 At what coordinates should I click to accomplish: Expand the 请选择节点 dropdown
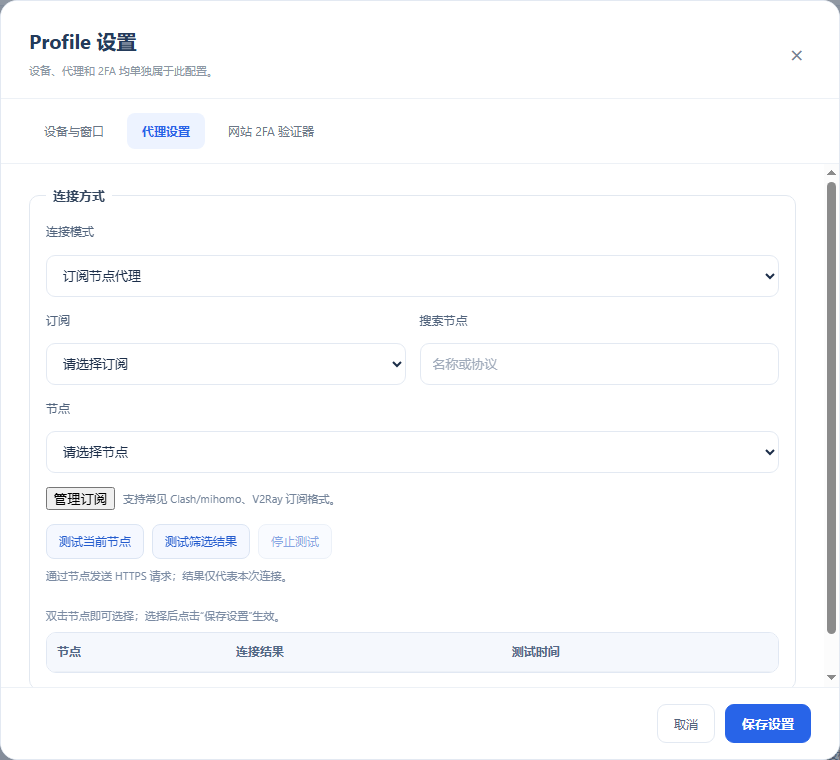point(412,452)
